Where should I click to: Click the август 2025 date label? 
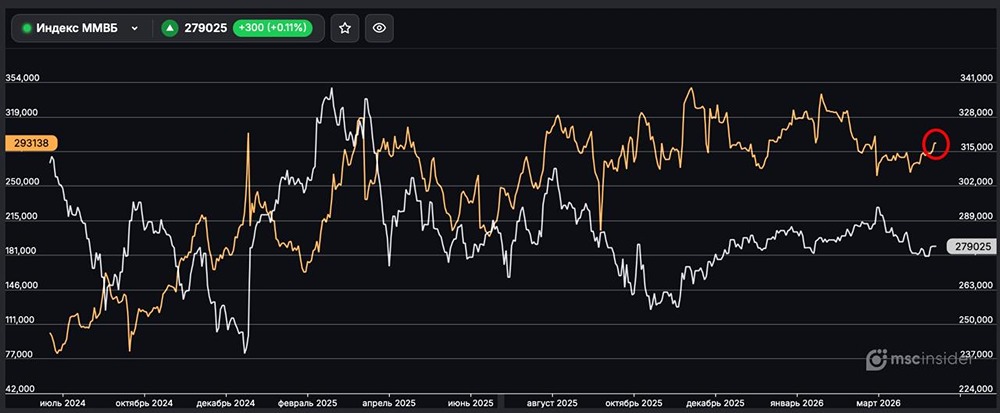pyautogui.click(x=553, y=403)
